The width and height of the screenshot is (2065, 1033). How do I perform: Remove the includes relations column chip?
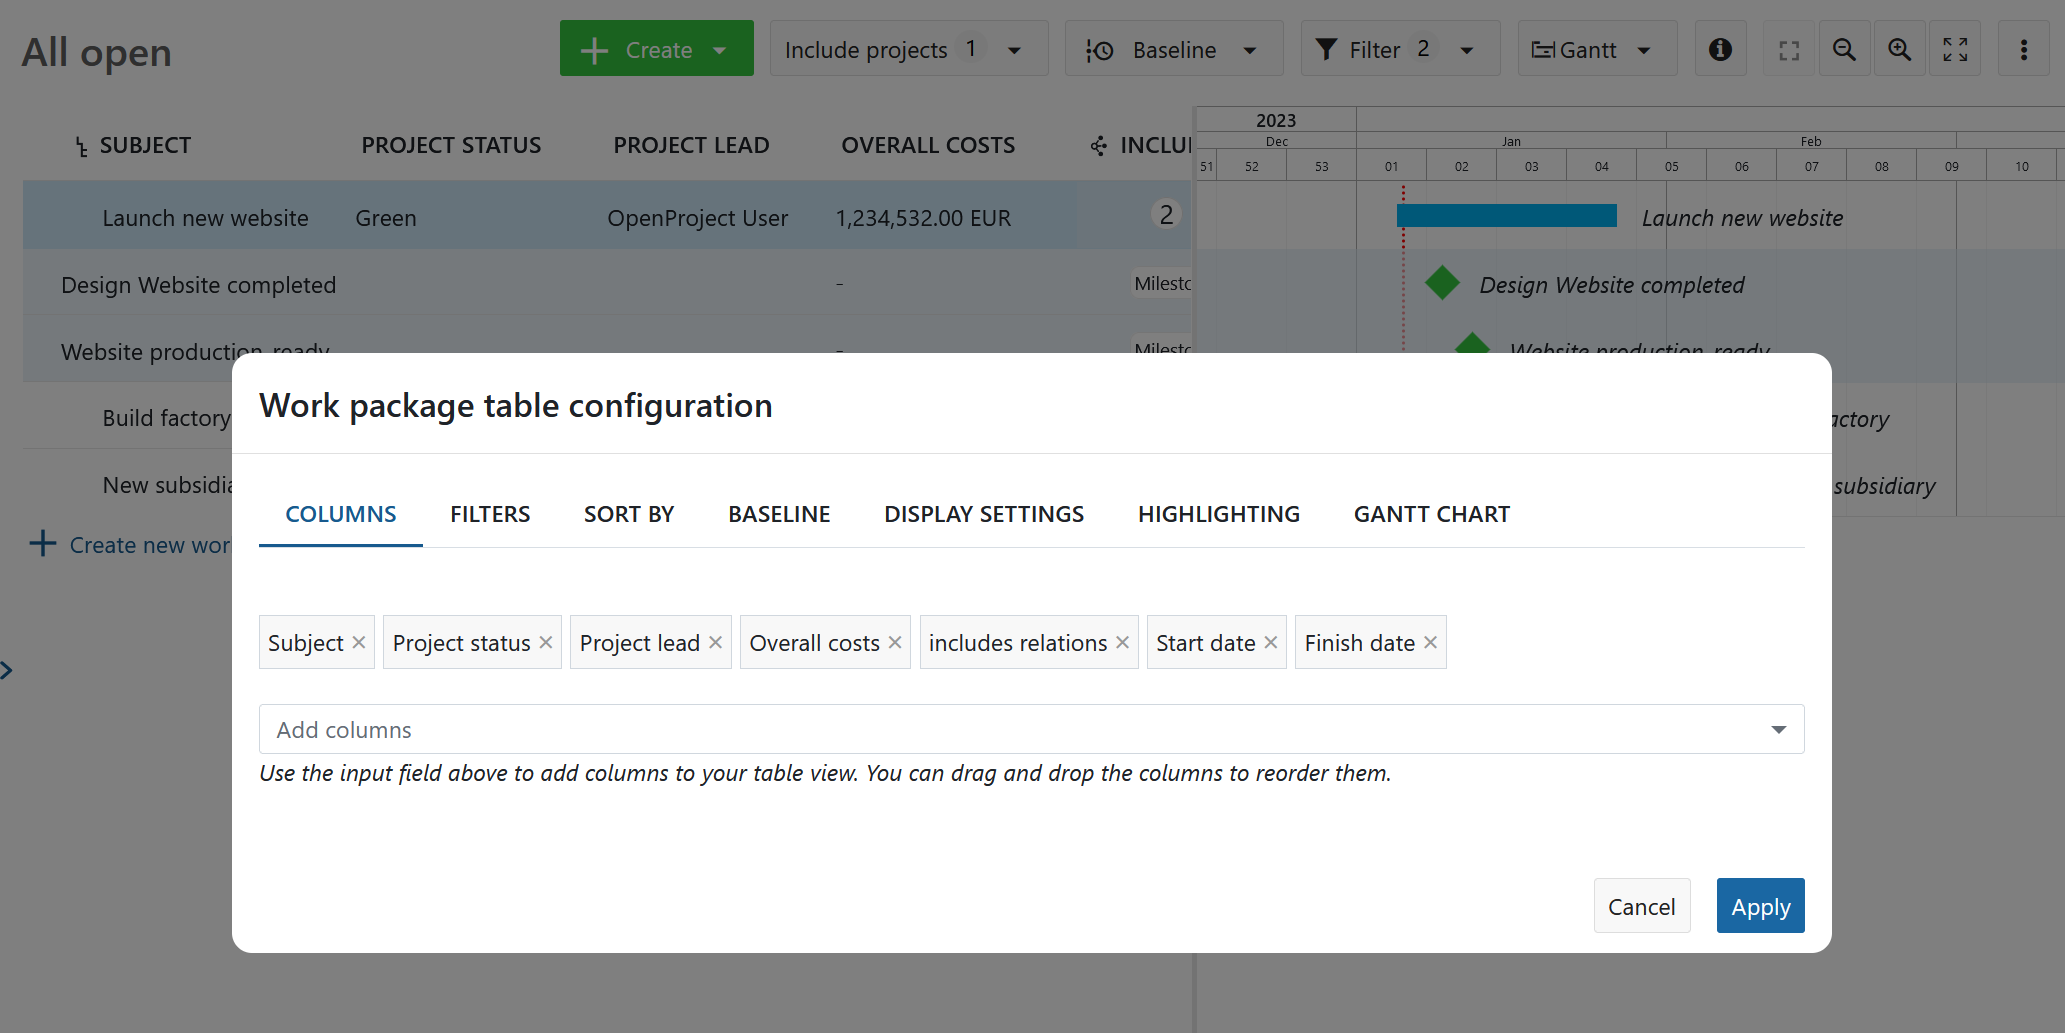pos(1122,642)
